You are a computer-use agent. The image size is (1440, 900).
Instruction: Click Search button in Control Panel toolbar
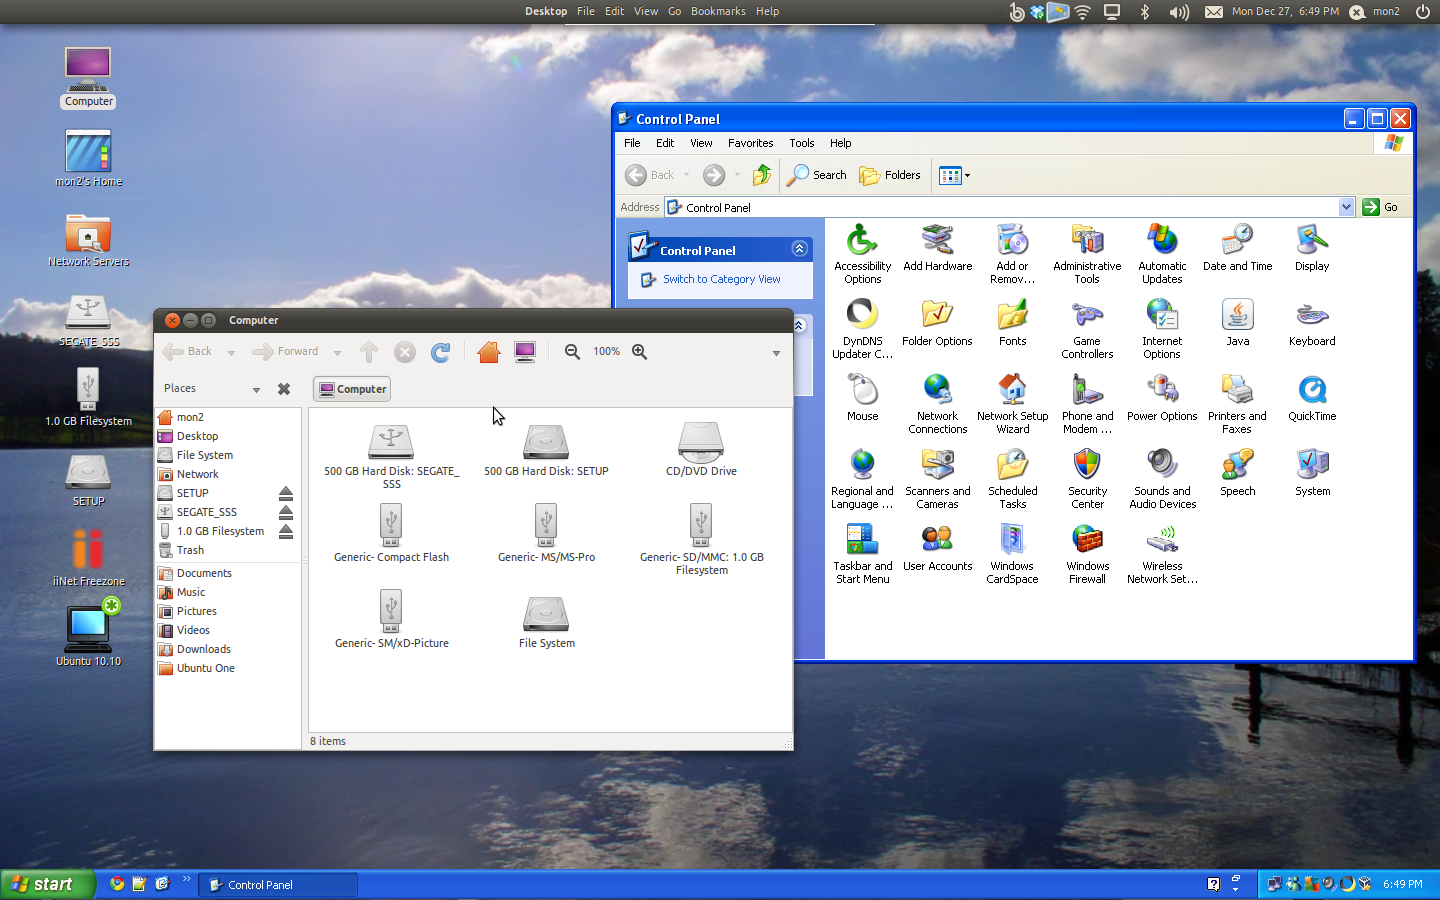tap(817, 175)
